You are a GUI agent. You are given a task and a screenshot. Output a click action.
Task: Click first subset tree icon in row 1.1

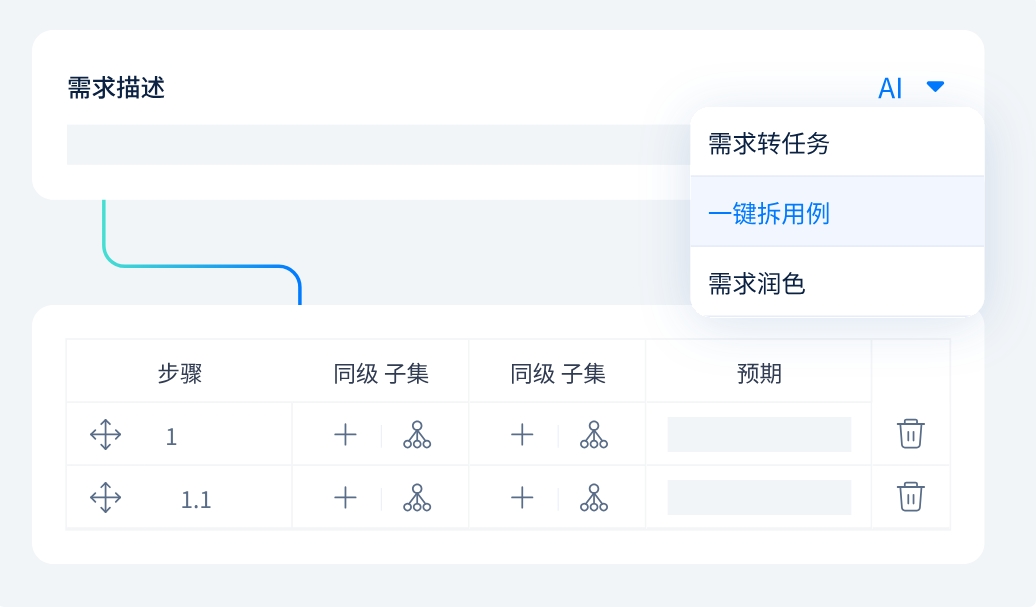point(417,497)
